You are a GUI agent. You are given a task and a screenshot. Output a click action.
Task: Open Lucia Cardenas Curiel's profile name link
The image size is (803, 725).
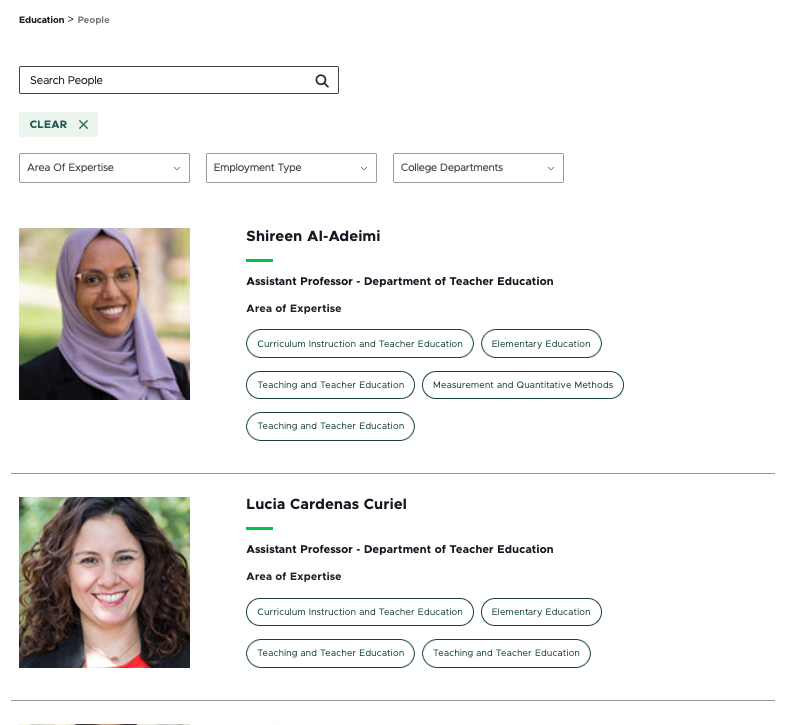(x=326, y=504)
